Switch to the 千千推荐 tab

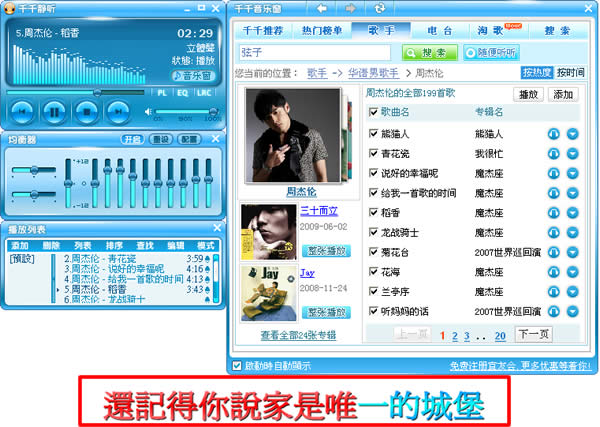[x=263, y=31]
